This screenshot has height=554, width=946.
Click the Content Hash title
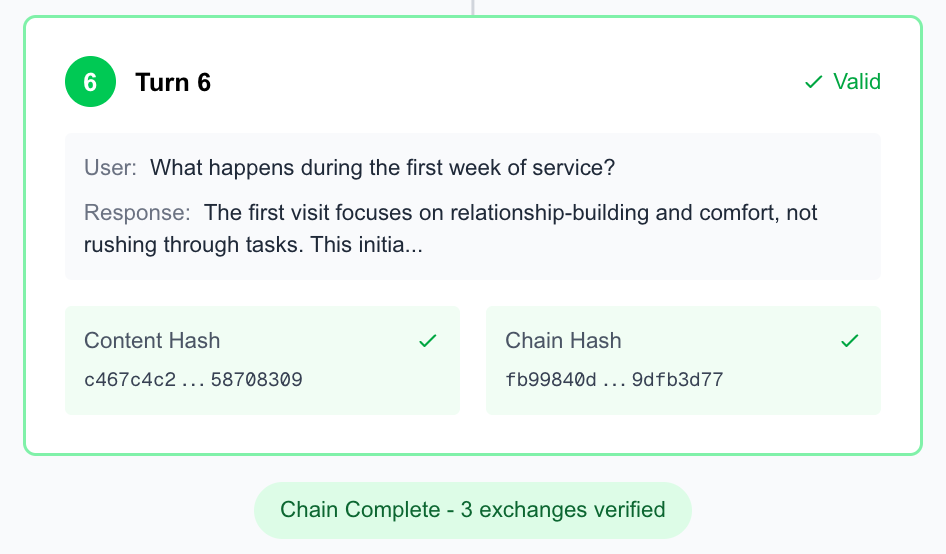152,341
